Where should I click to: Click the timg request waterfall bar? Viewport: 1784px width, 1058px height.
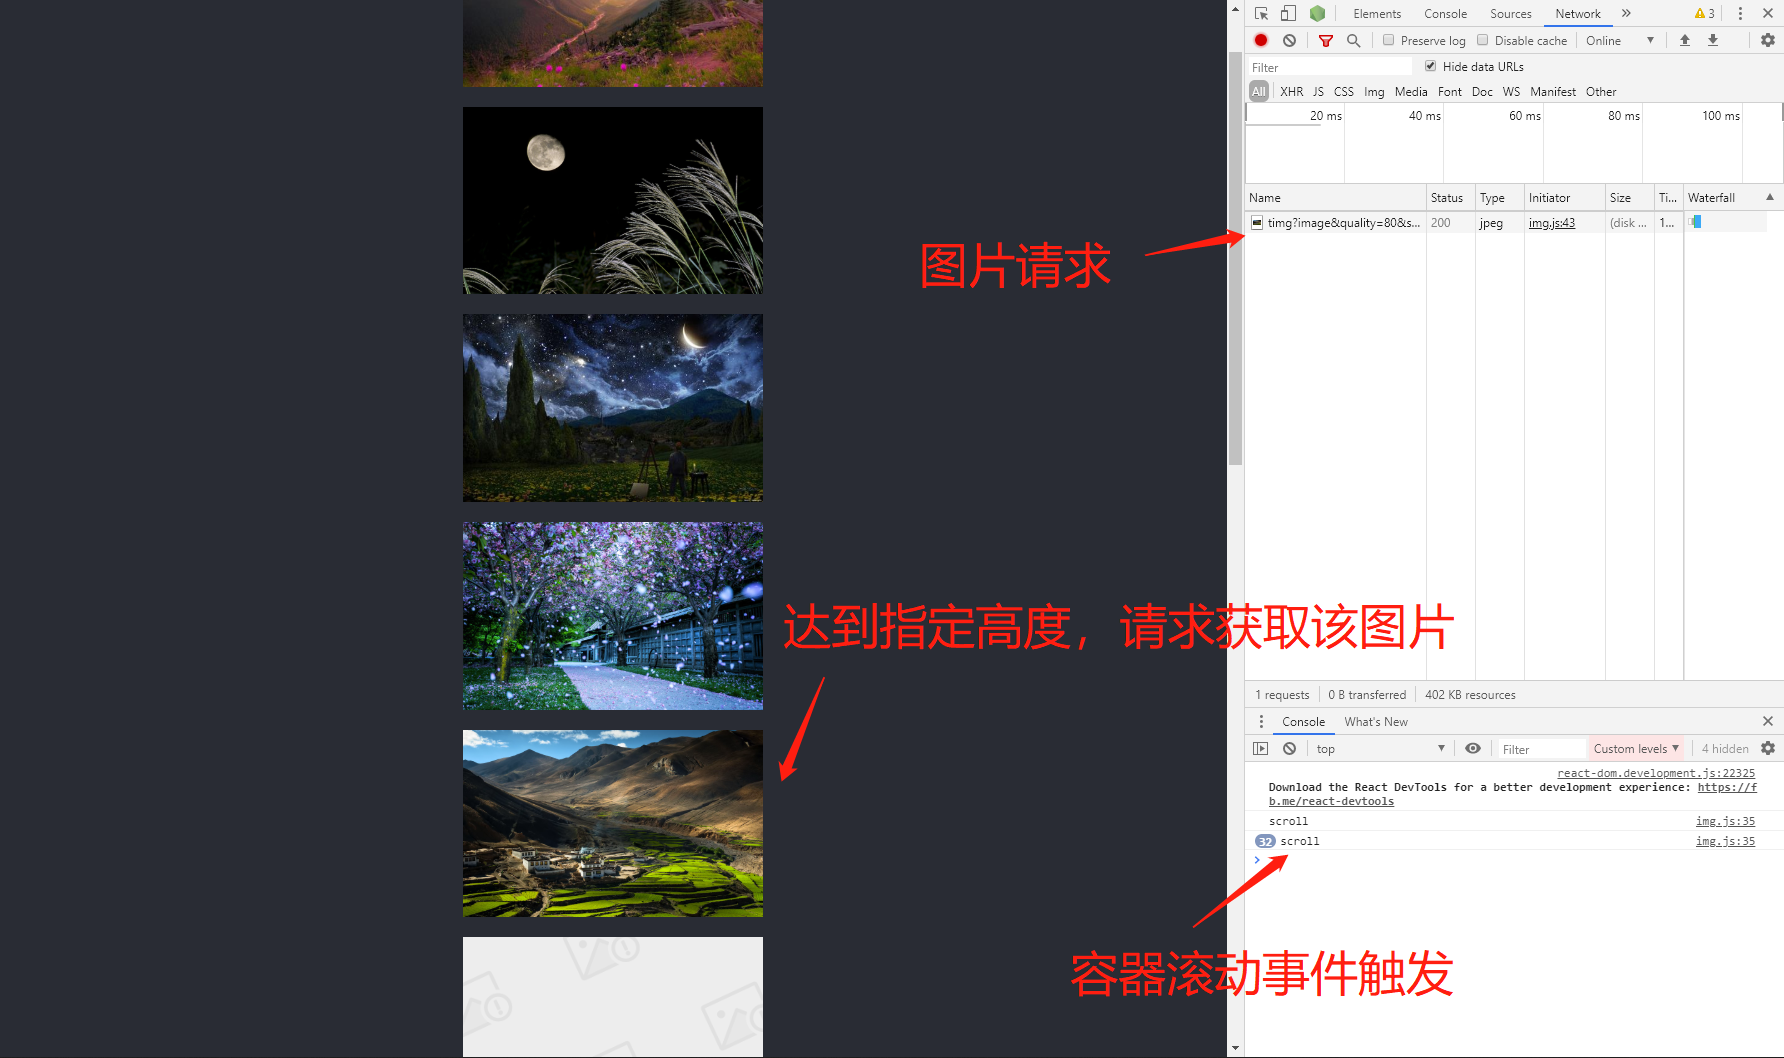1695,222
